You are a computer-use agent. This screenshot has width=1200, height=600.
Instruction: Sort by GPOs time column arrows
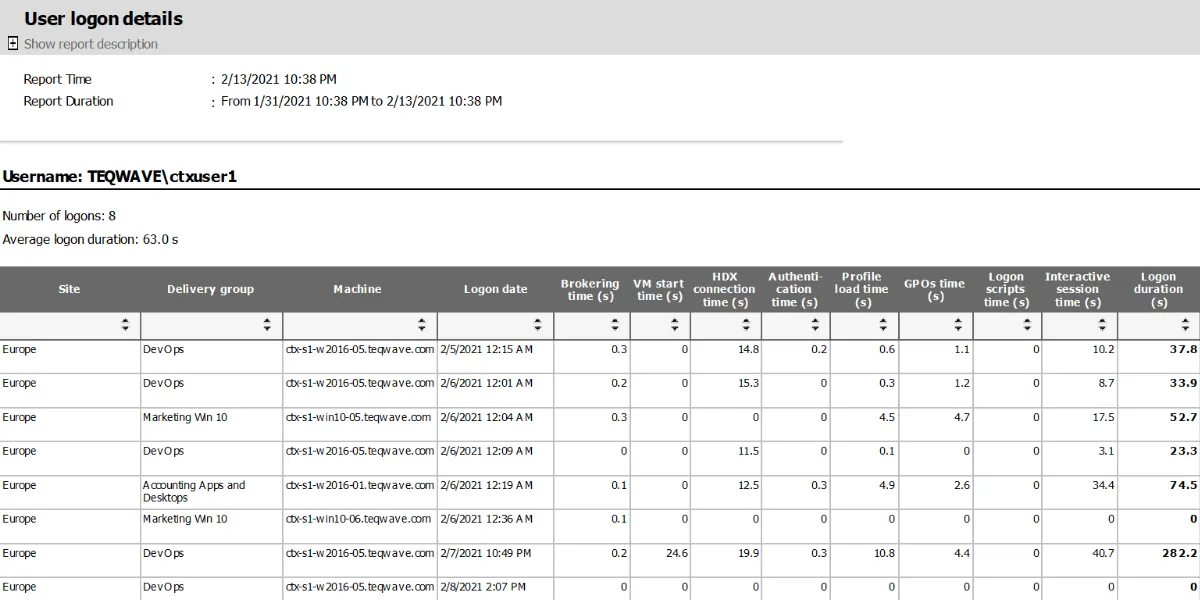pos(958,325)
